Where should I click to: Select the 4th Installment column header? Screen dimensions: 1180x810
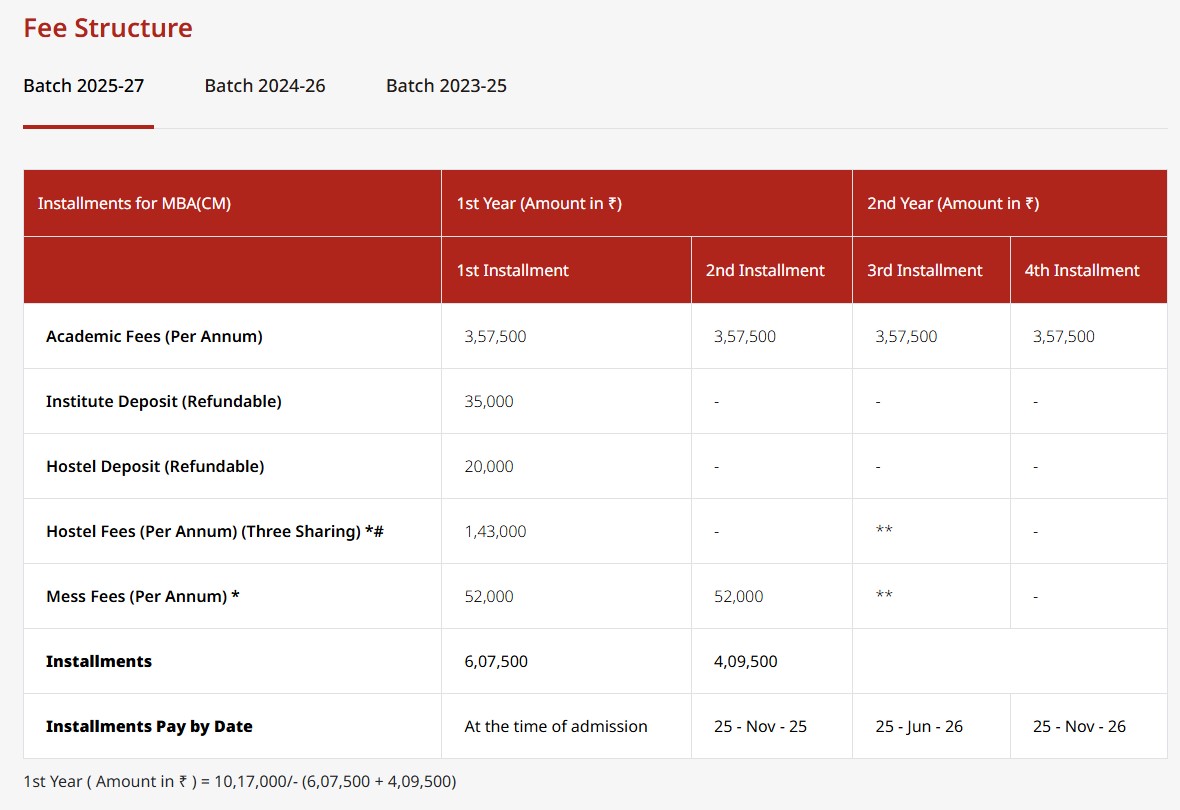tap(1081, 270)
